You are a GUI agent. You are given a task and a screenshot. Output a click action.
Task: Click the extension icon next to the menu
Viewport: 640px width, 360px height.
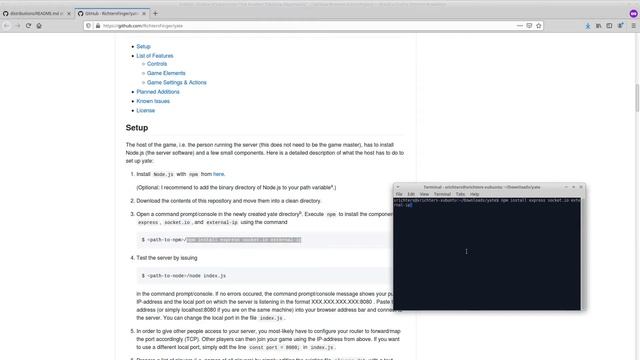pyautogui.click(x=620, y=26)
